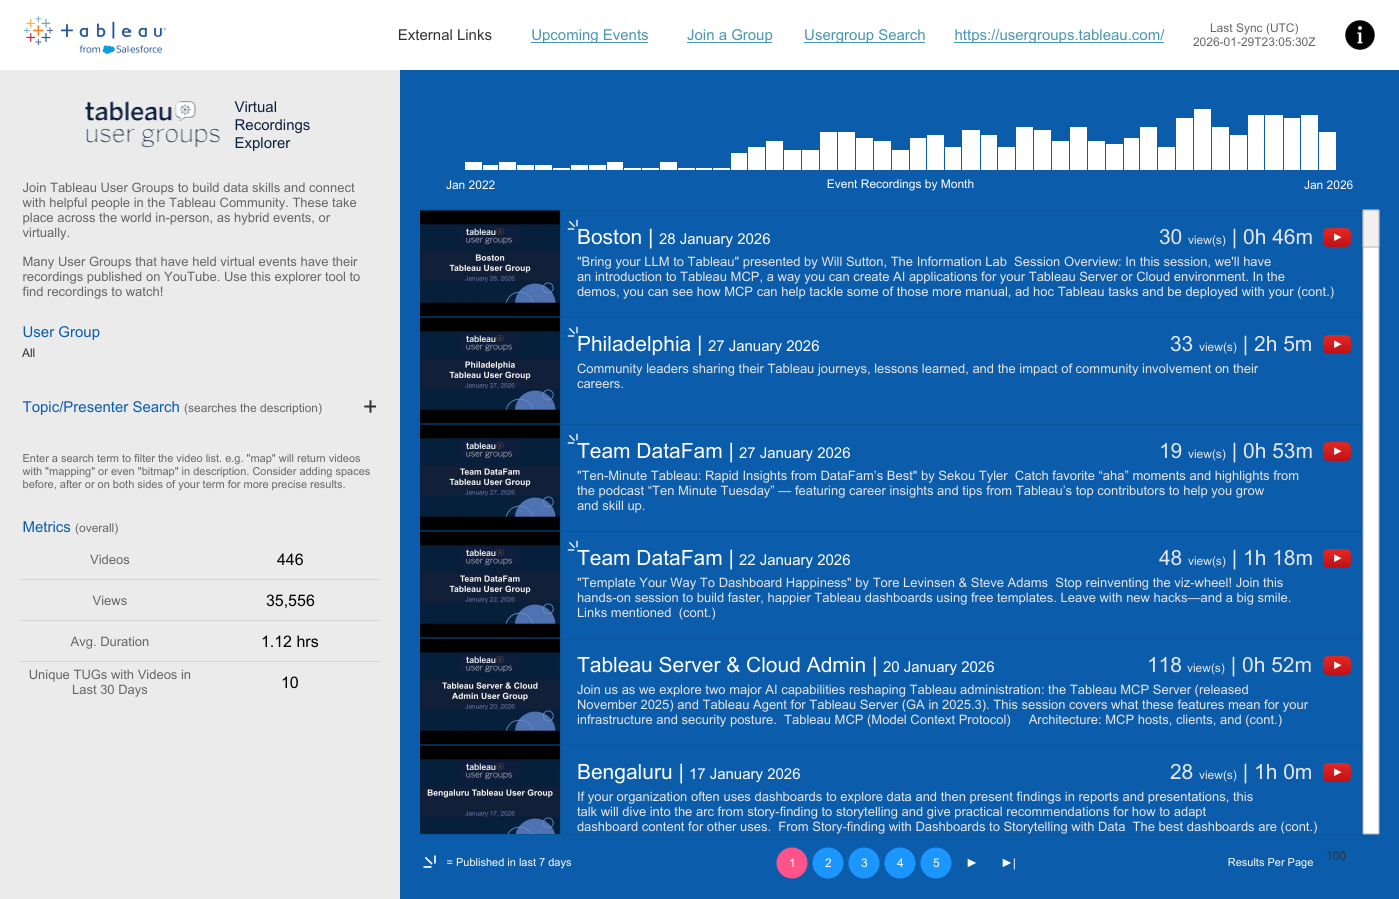Select page 5 in pagination
Screen dimensions: 1399x899
[x=936, y=863]
